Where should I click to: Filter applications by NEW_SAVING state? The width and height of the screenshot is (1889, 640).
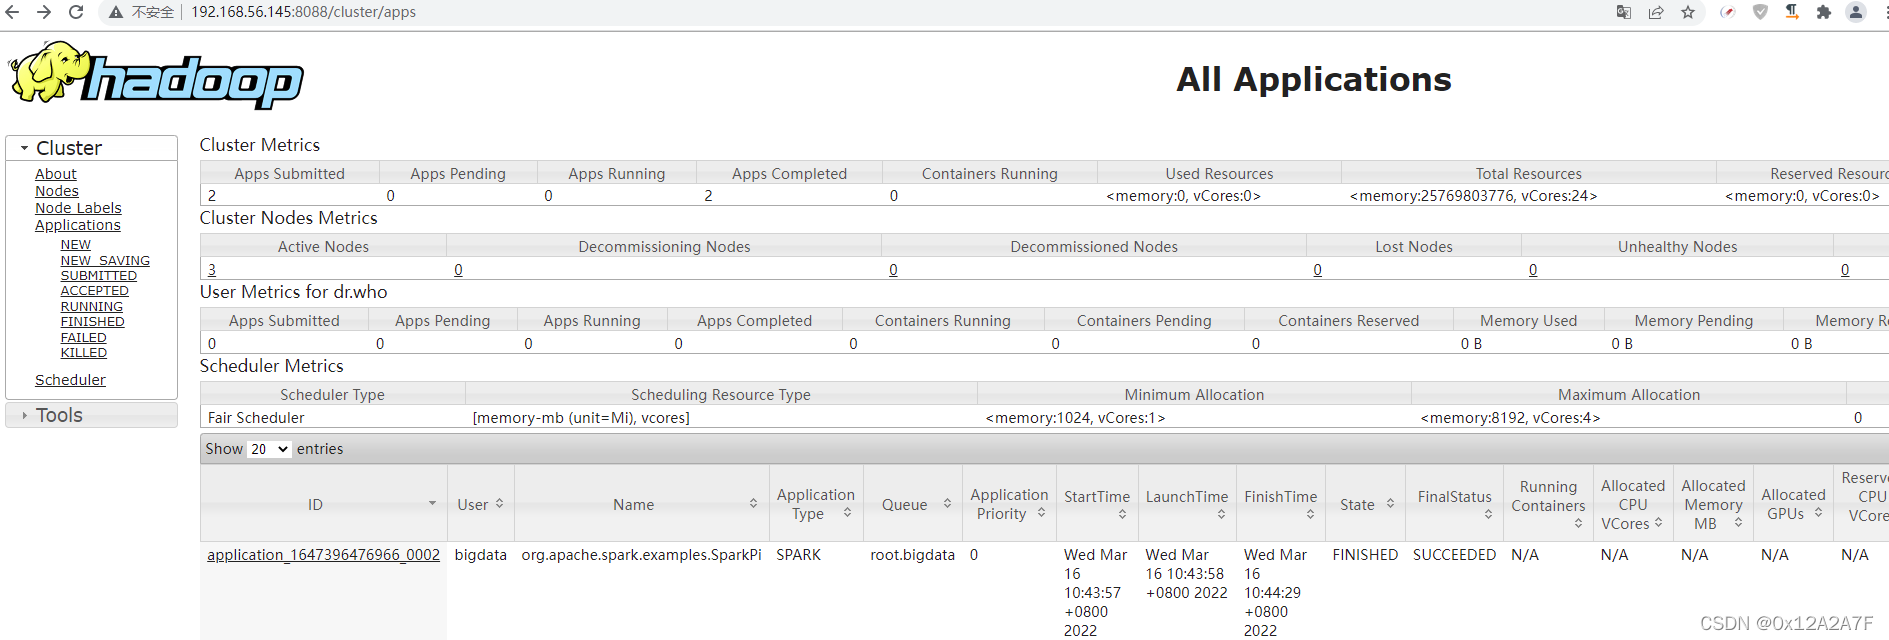[105, 261]
